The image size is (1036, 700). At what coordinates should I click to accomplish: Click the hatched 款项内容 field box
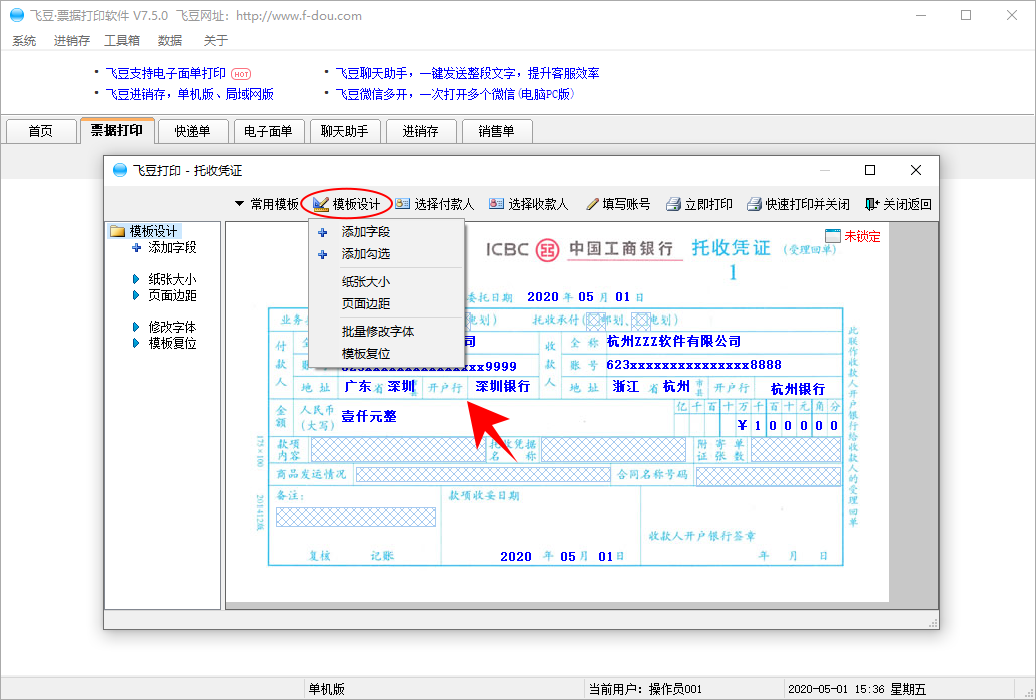(x=398, y=449)
